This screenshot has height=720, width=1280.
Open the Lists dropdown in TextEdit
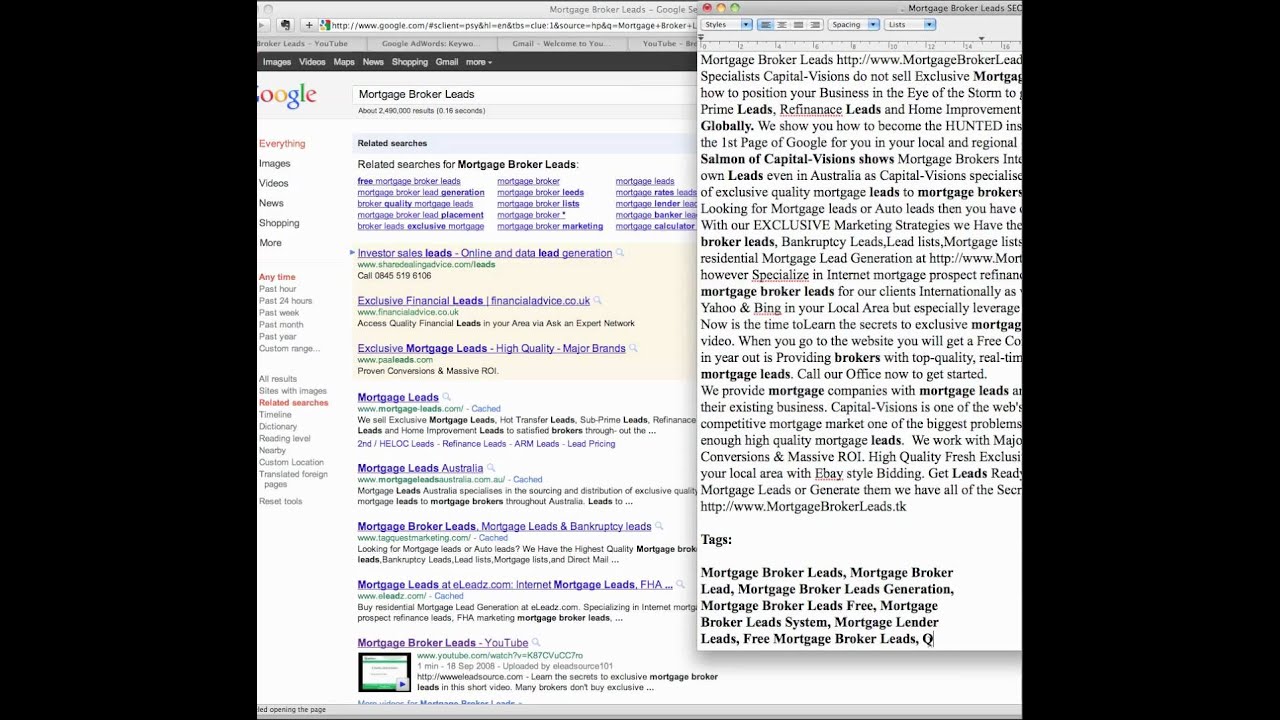[910, 24]
